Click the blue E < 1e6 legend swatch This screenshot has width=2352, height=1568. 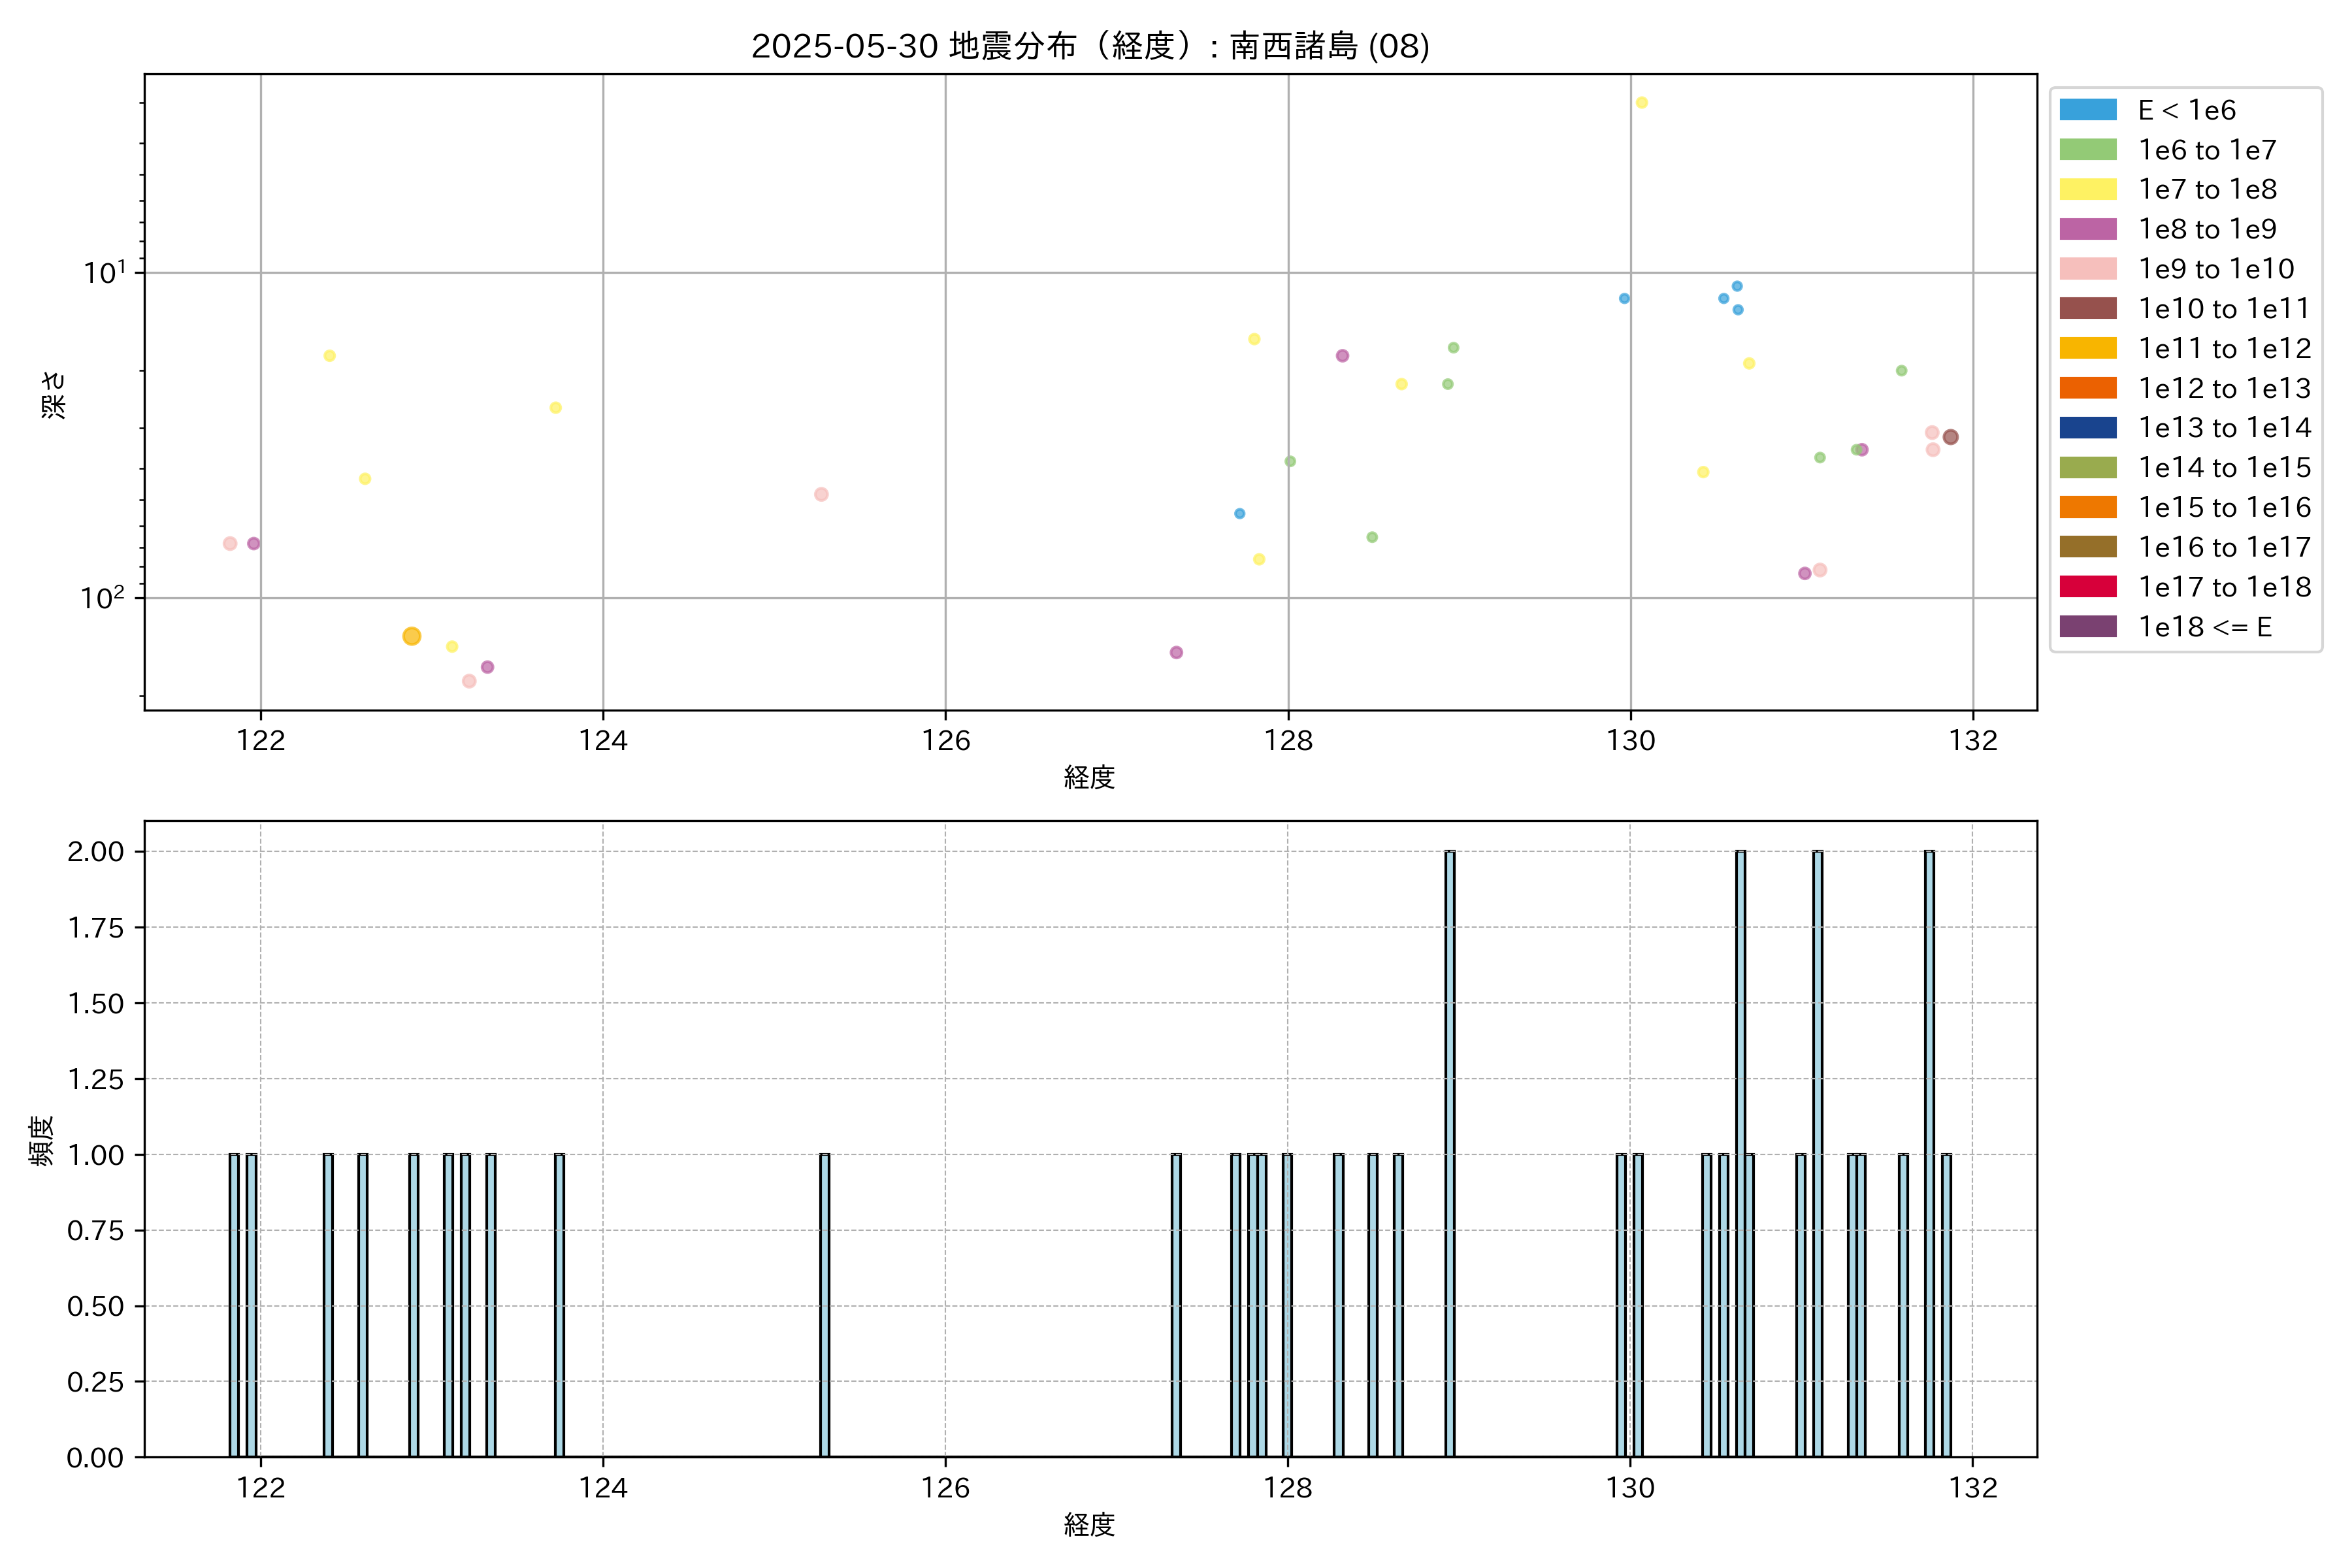[x=2088, y=110]
